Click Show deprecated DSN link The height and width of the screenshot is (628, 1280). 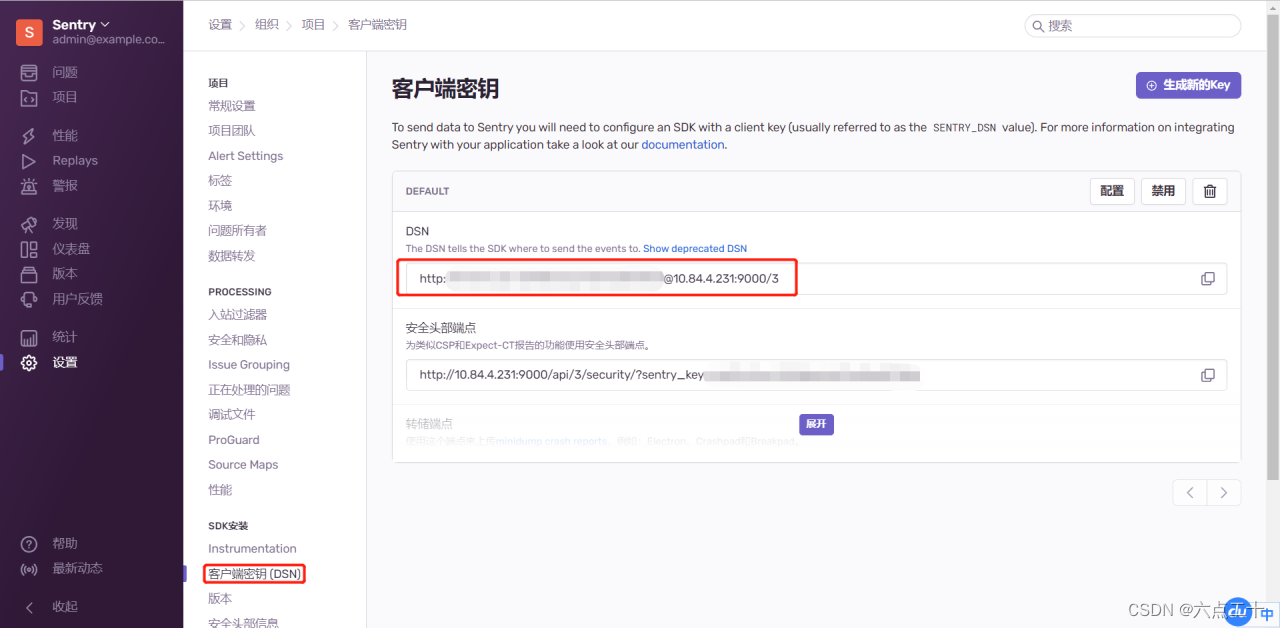coord(694,249)
